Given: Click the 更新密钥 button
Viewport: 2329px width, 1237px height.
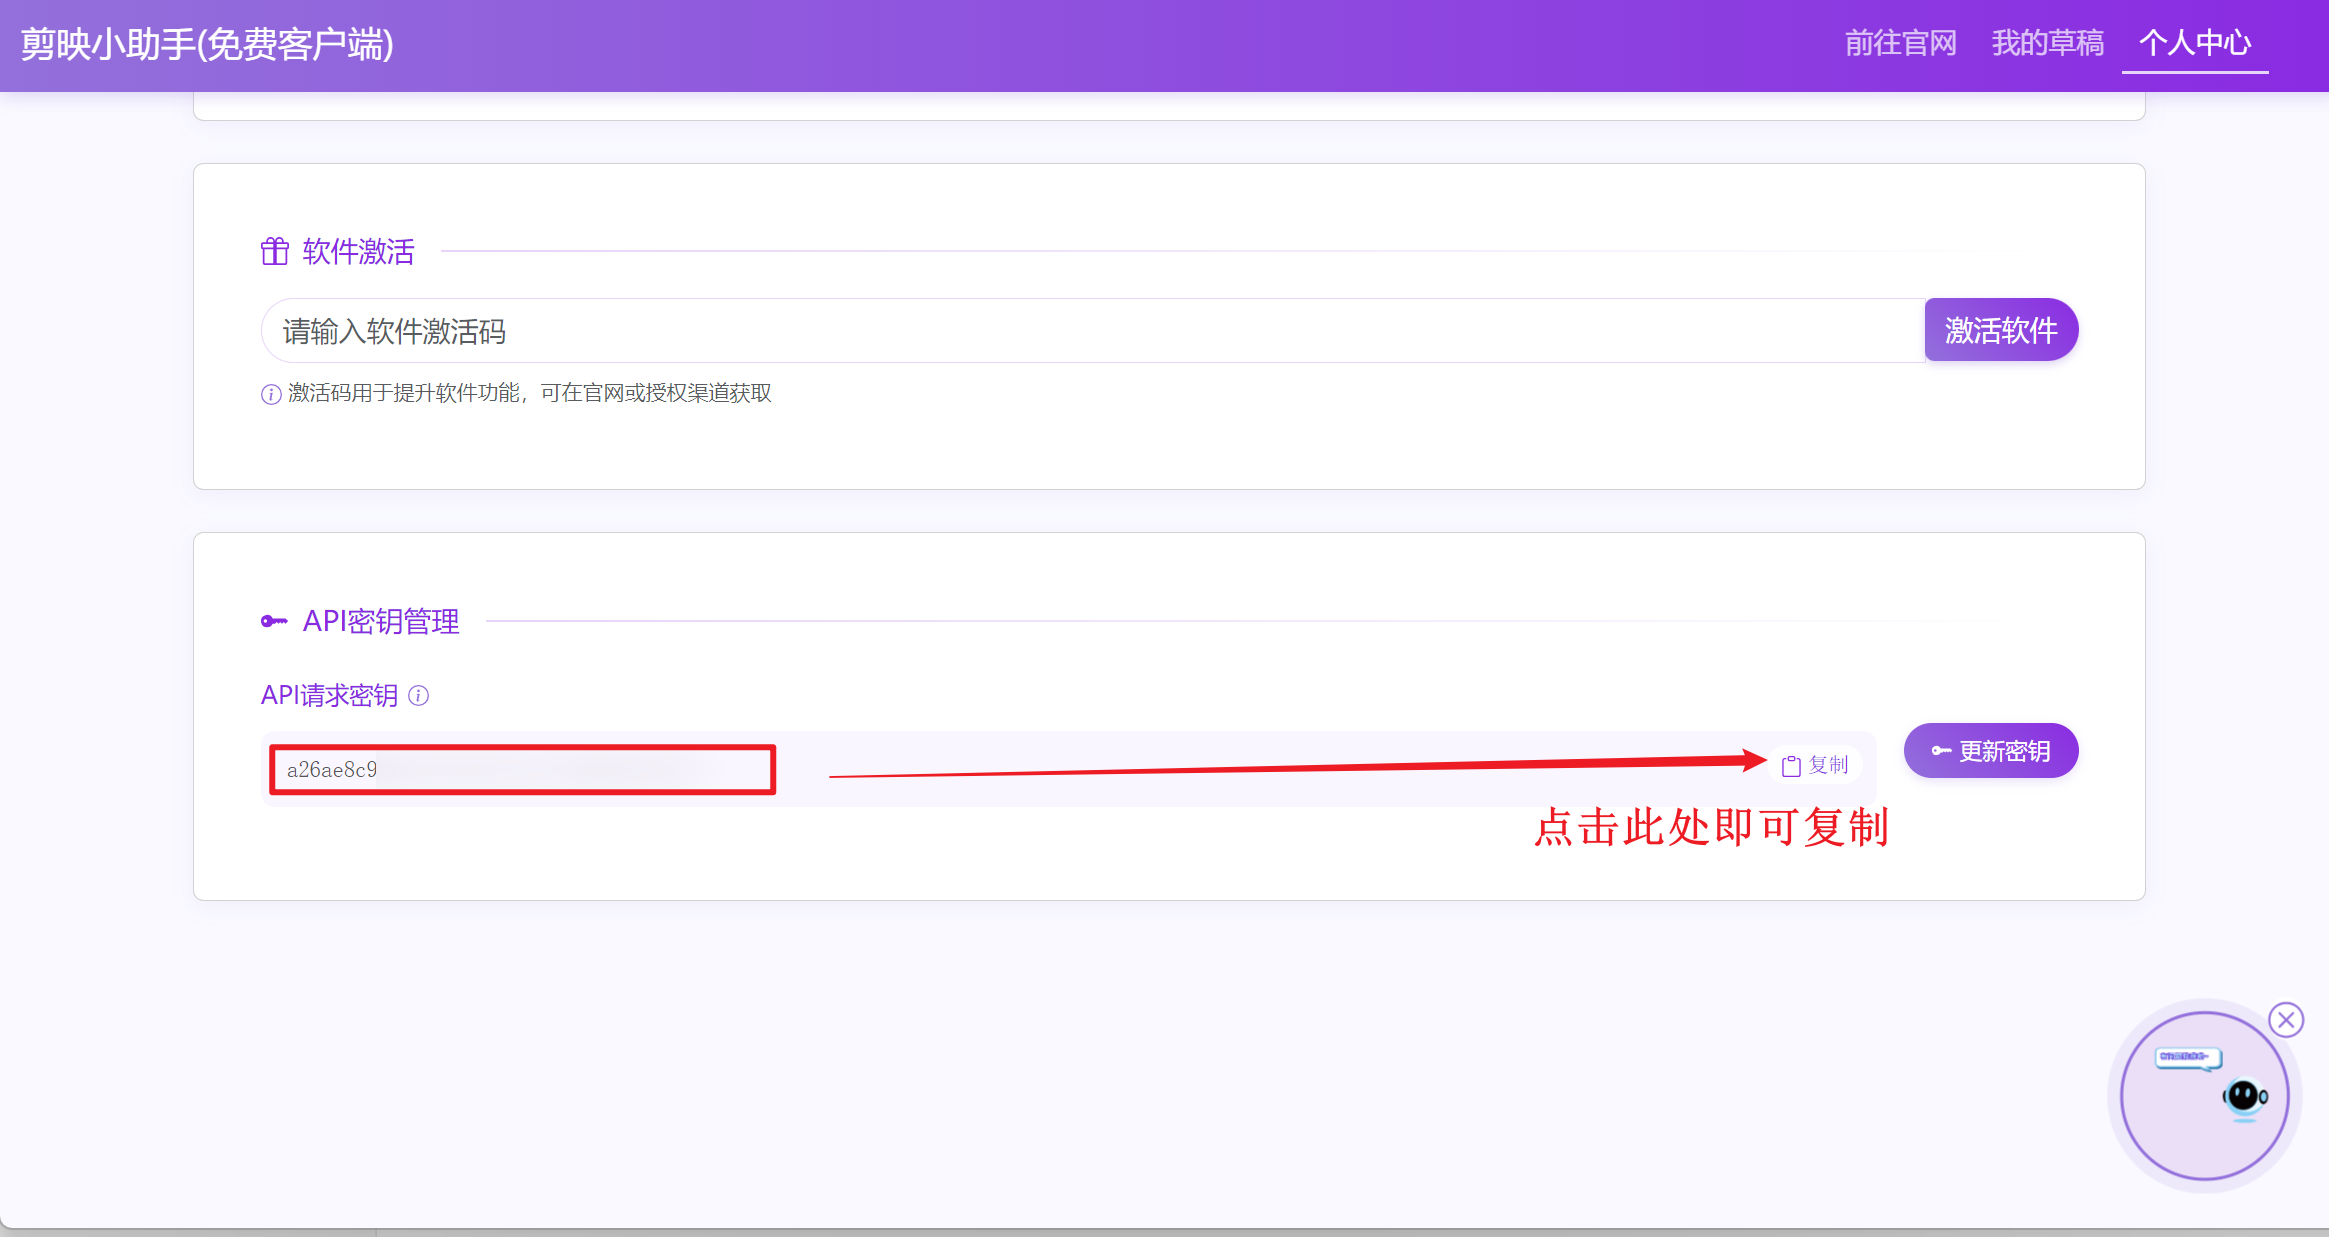Looking at the screenshot, I should click(x=1991, y=751).
